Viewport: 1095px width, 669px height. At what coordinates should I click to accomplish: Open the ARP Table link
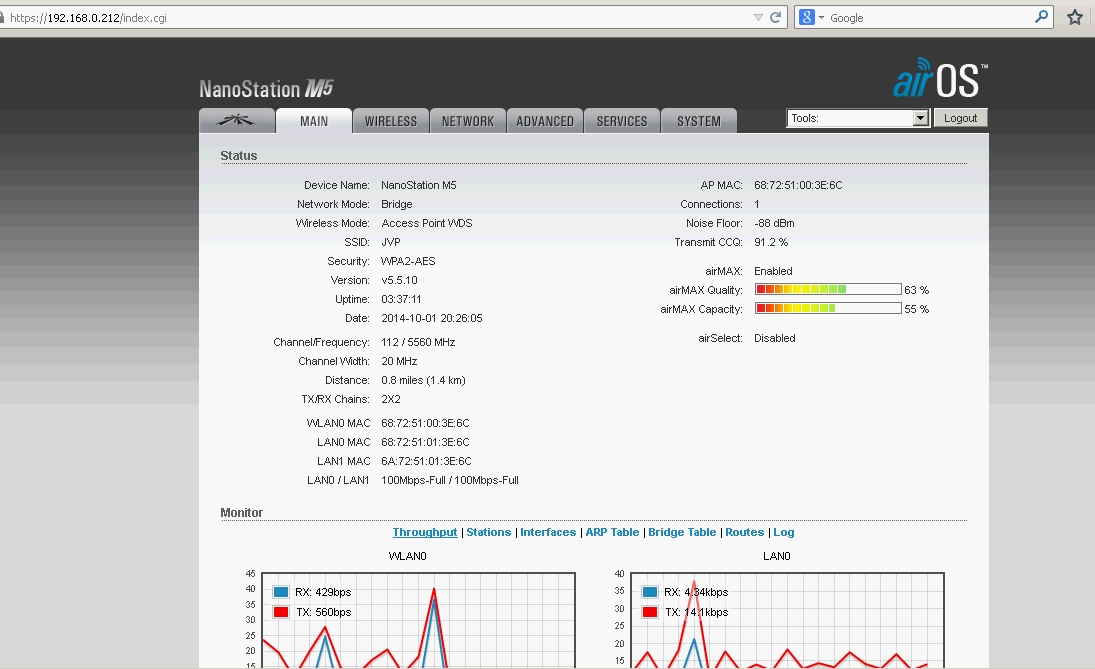pos(612,532)
